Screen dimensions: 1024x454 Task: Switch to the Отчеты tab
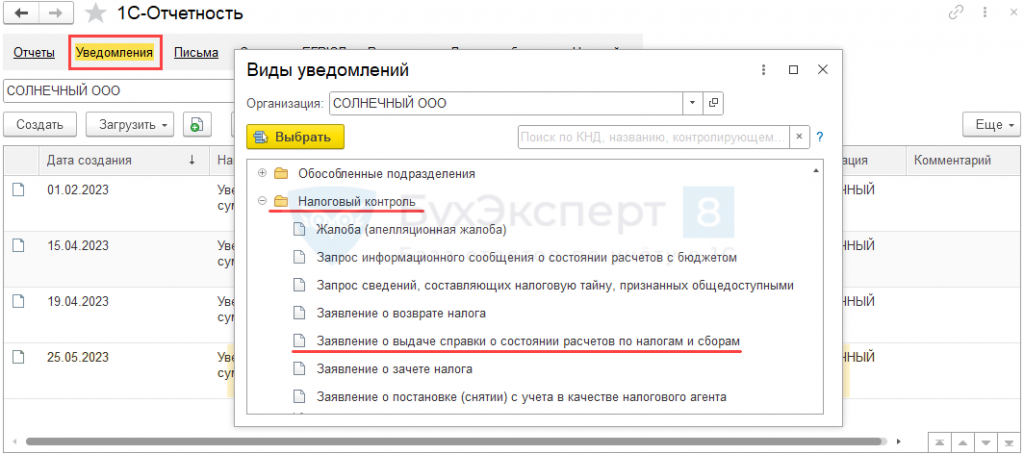[33, 53]
